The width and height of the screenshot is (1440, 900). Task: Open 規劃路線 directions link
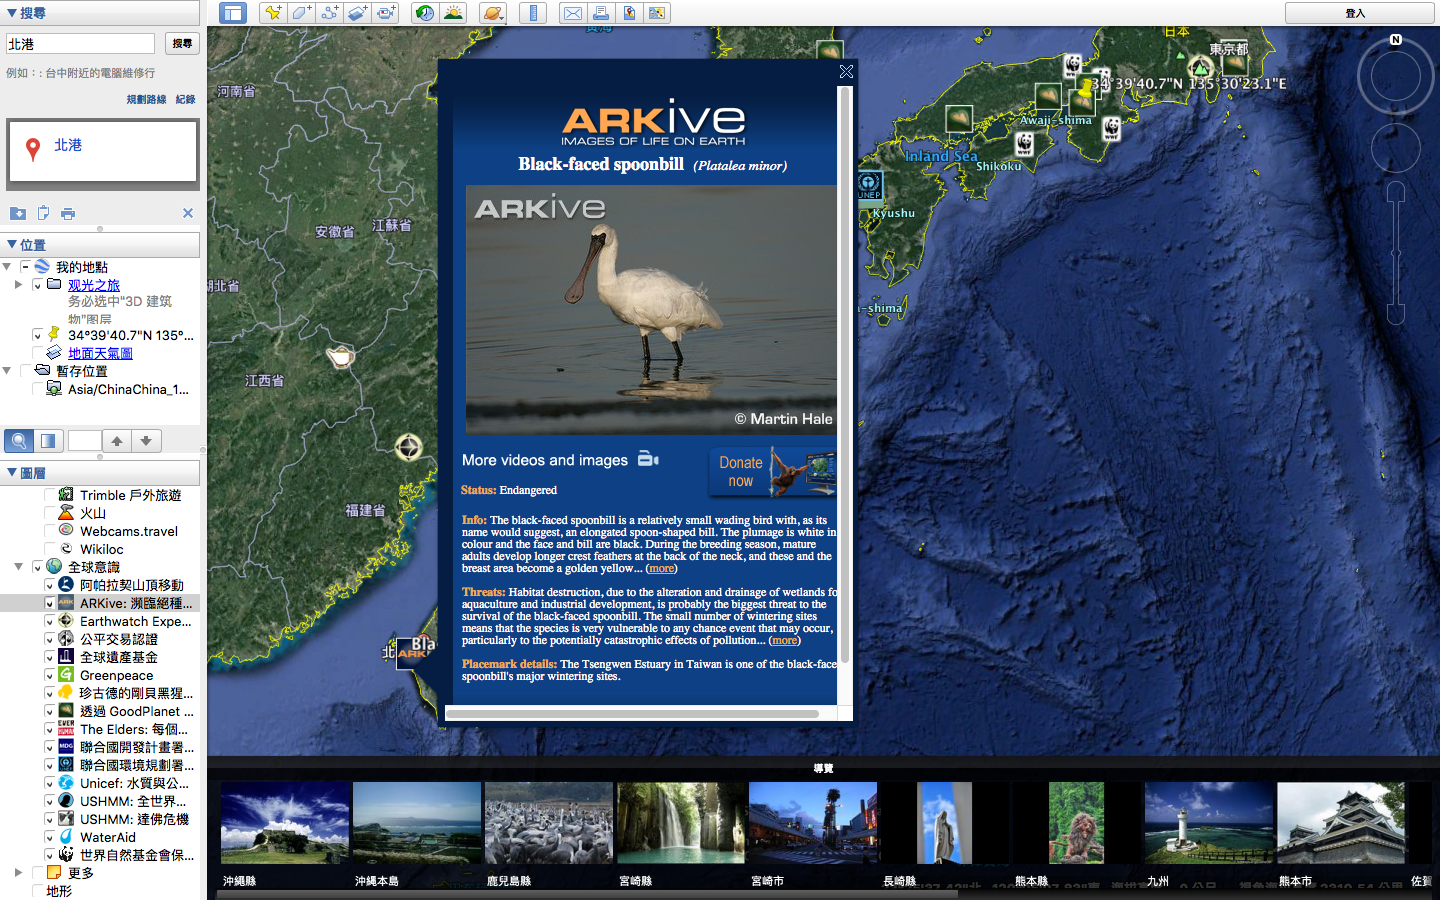(147, 100)
